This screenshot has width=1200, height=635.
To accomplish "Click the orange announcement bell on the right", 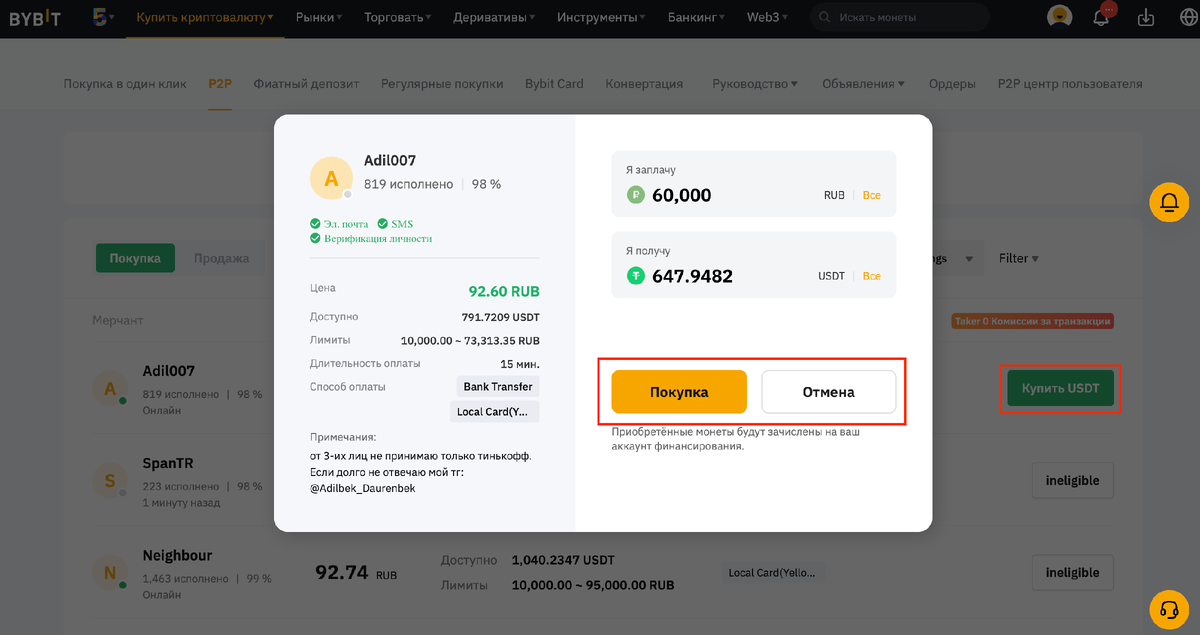I will pos(1168,202).
